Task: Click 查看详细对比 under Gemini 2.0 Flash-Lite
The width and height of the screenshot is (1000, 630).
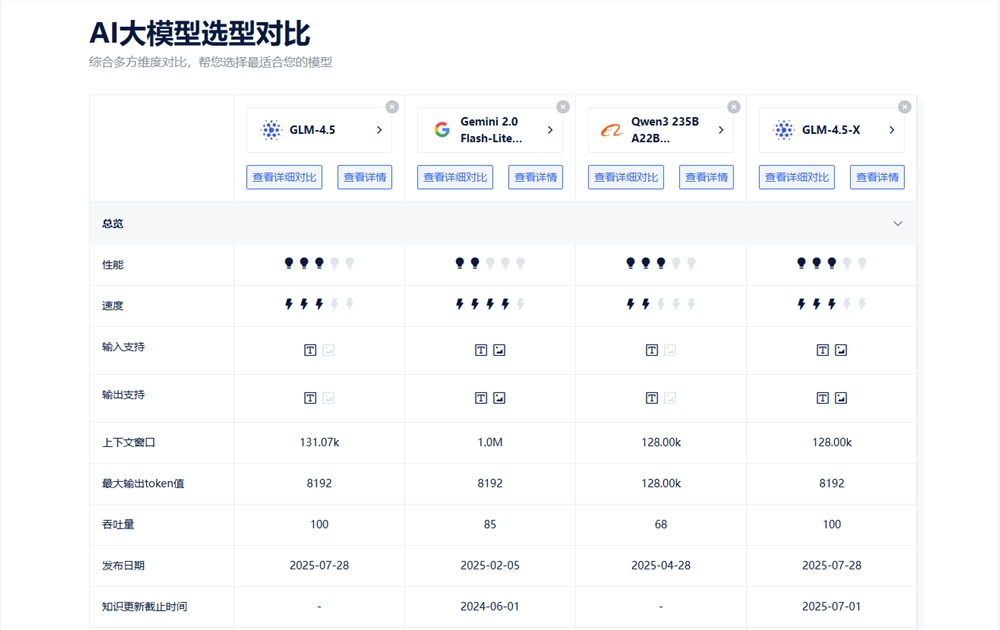Action: click(x=455, y=177)
